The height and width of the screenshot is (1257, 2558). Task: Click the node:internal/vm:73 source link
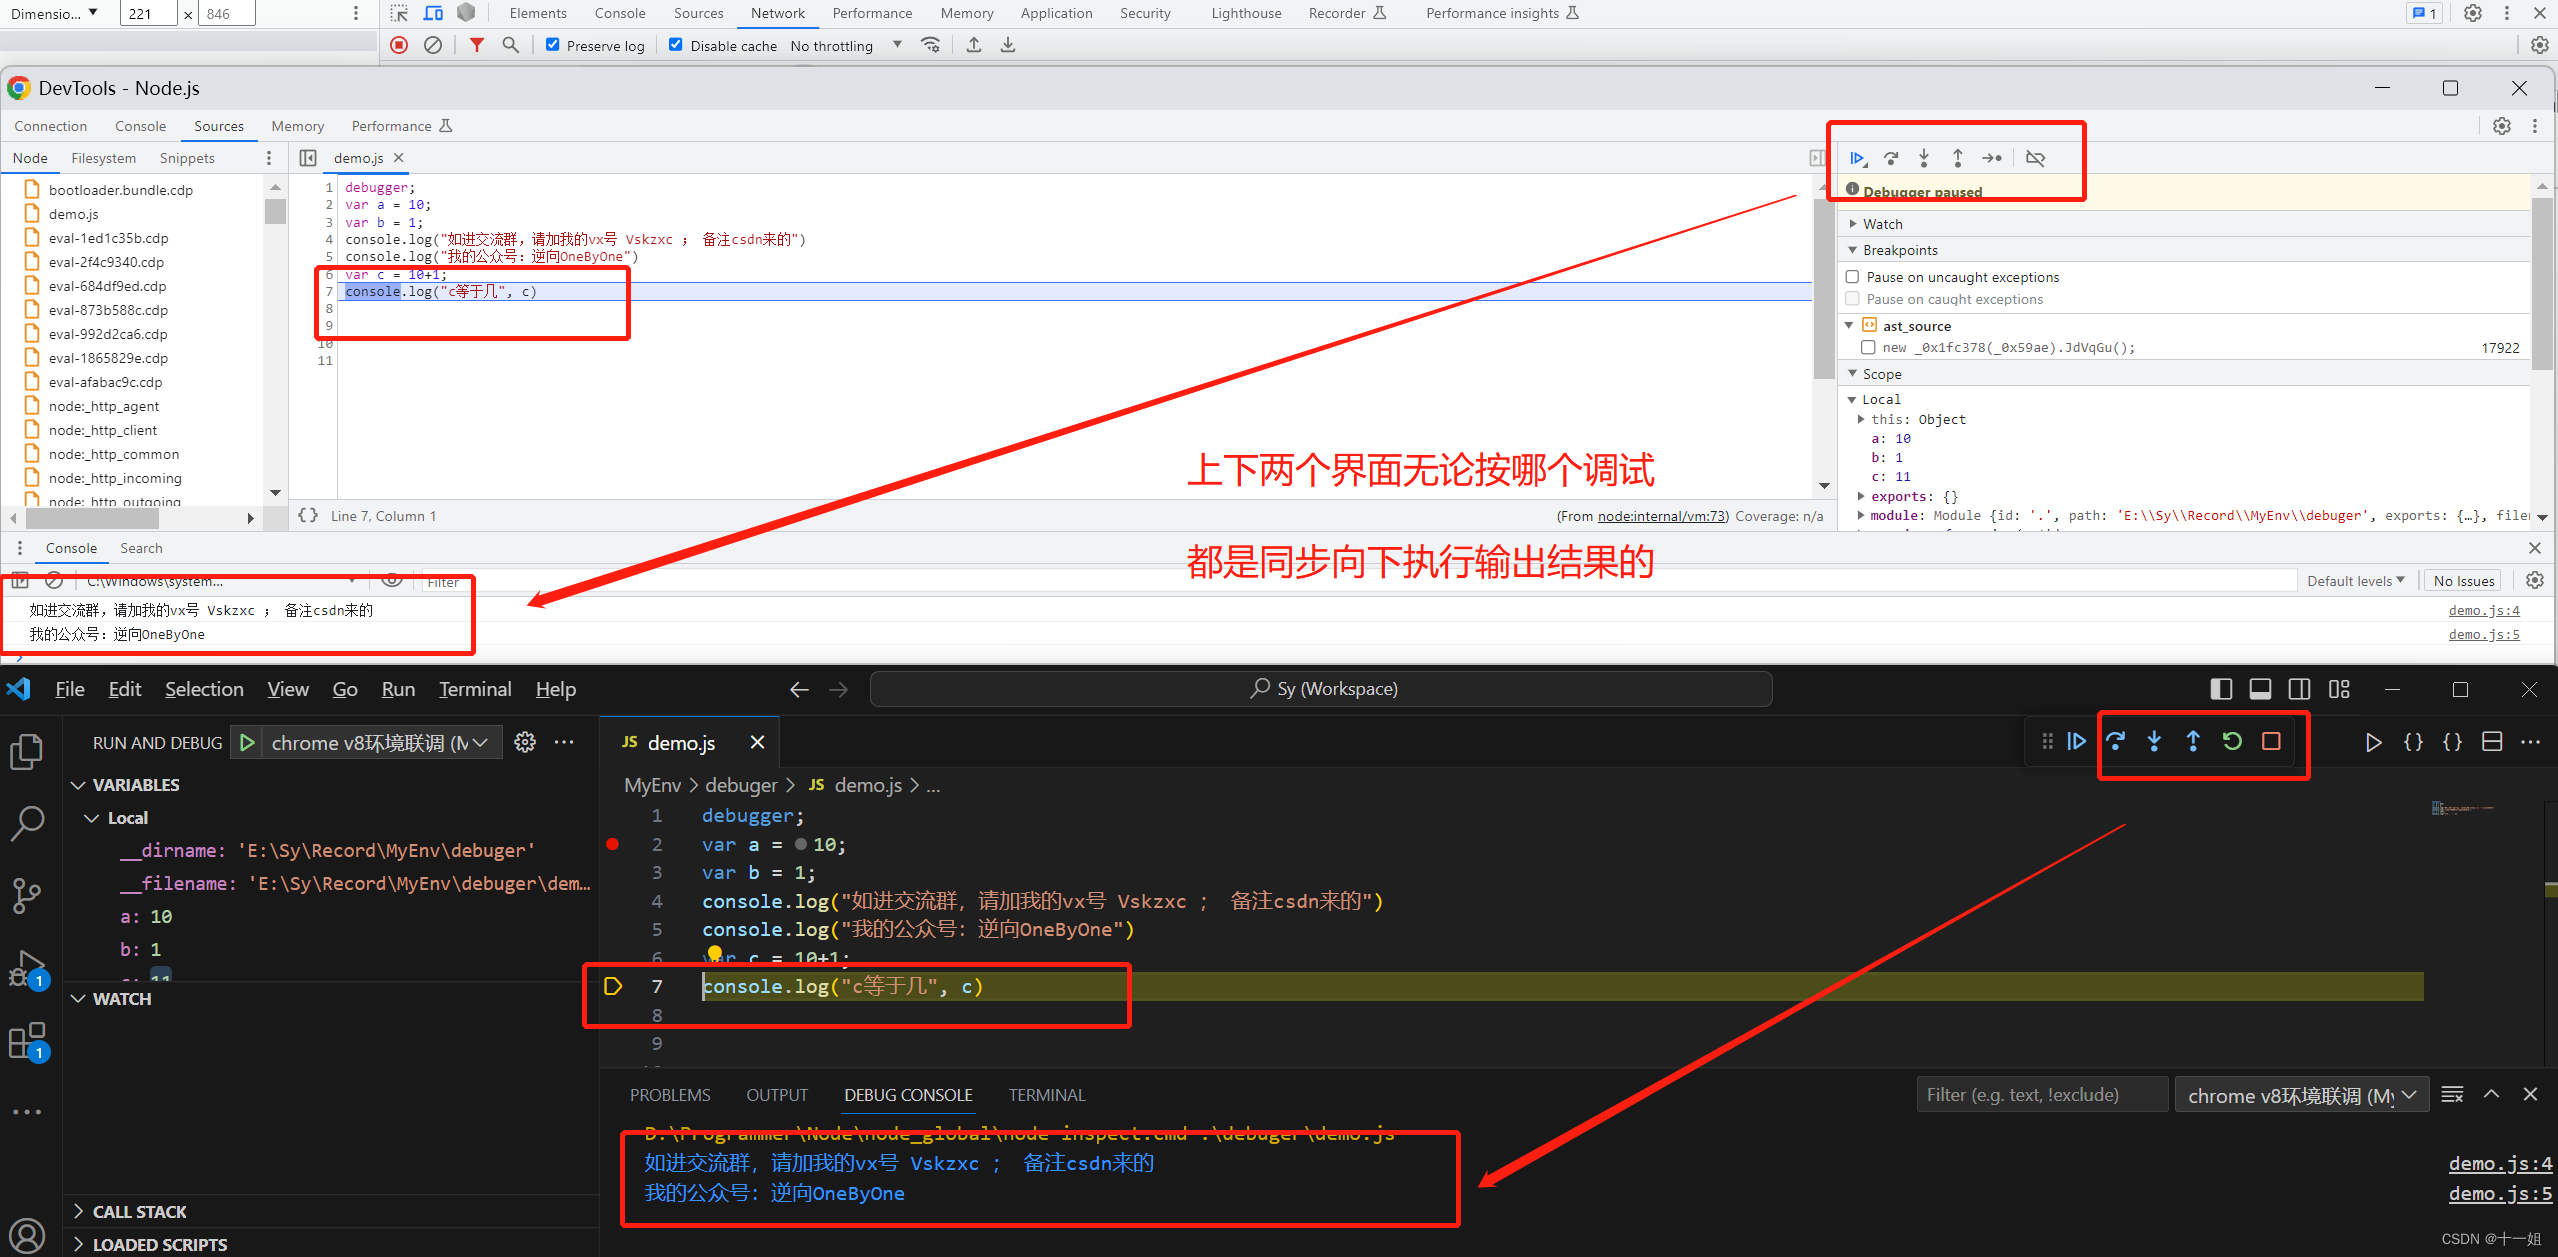(1661, 516)
